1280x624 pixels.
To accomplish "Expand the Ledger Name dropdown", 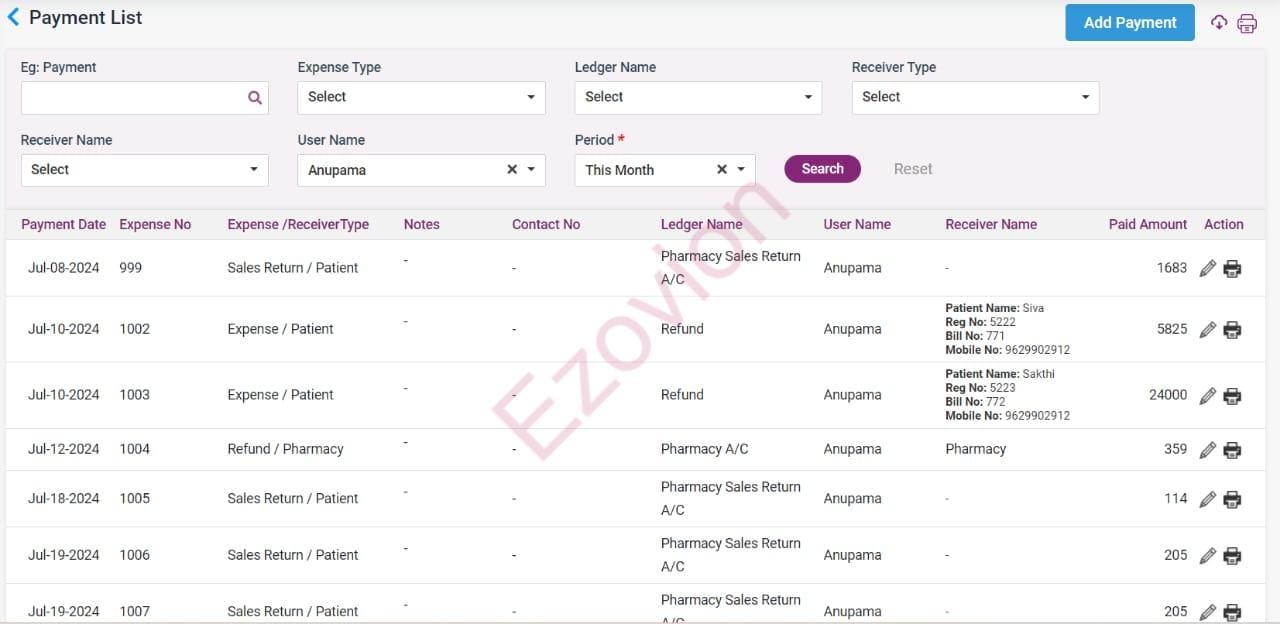I will tap(697, 97).
